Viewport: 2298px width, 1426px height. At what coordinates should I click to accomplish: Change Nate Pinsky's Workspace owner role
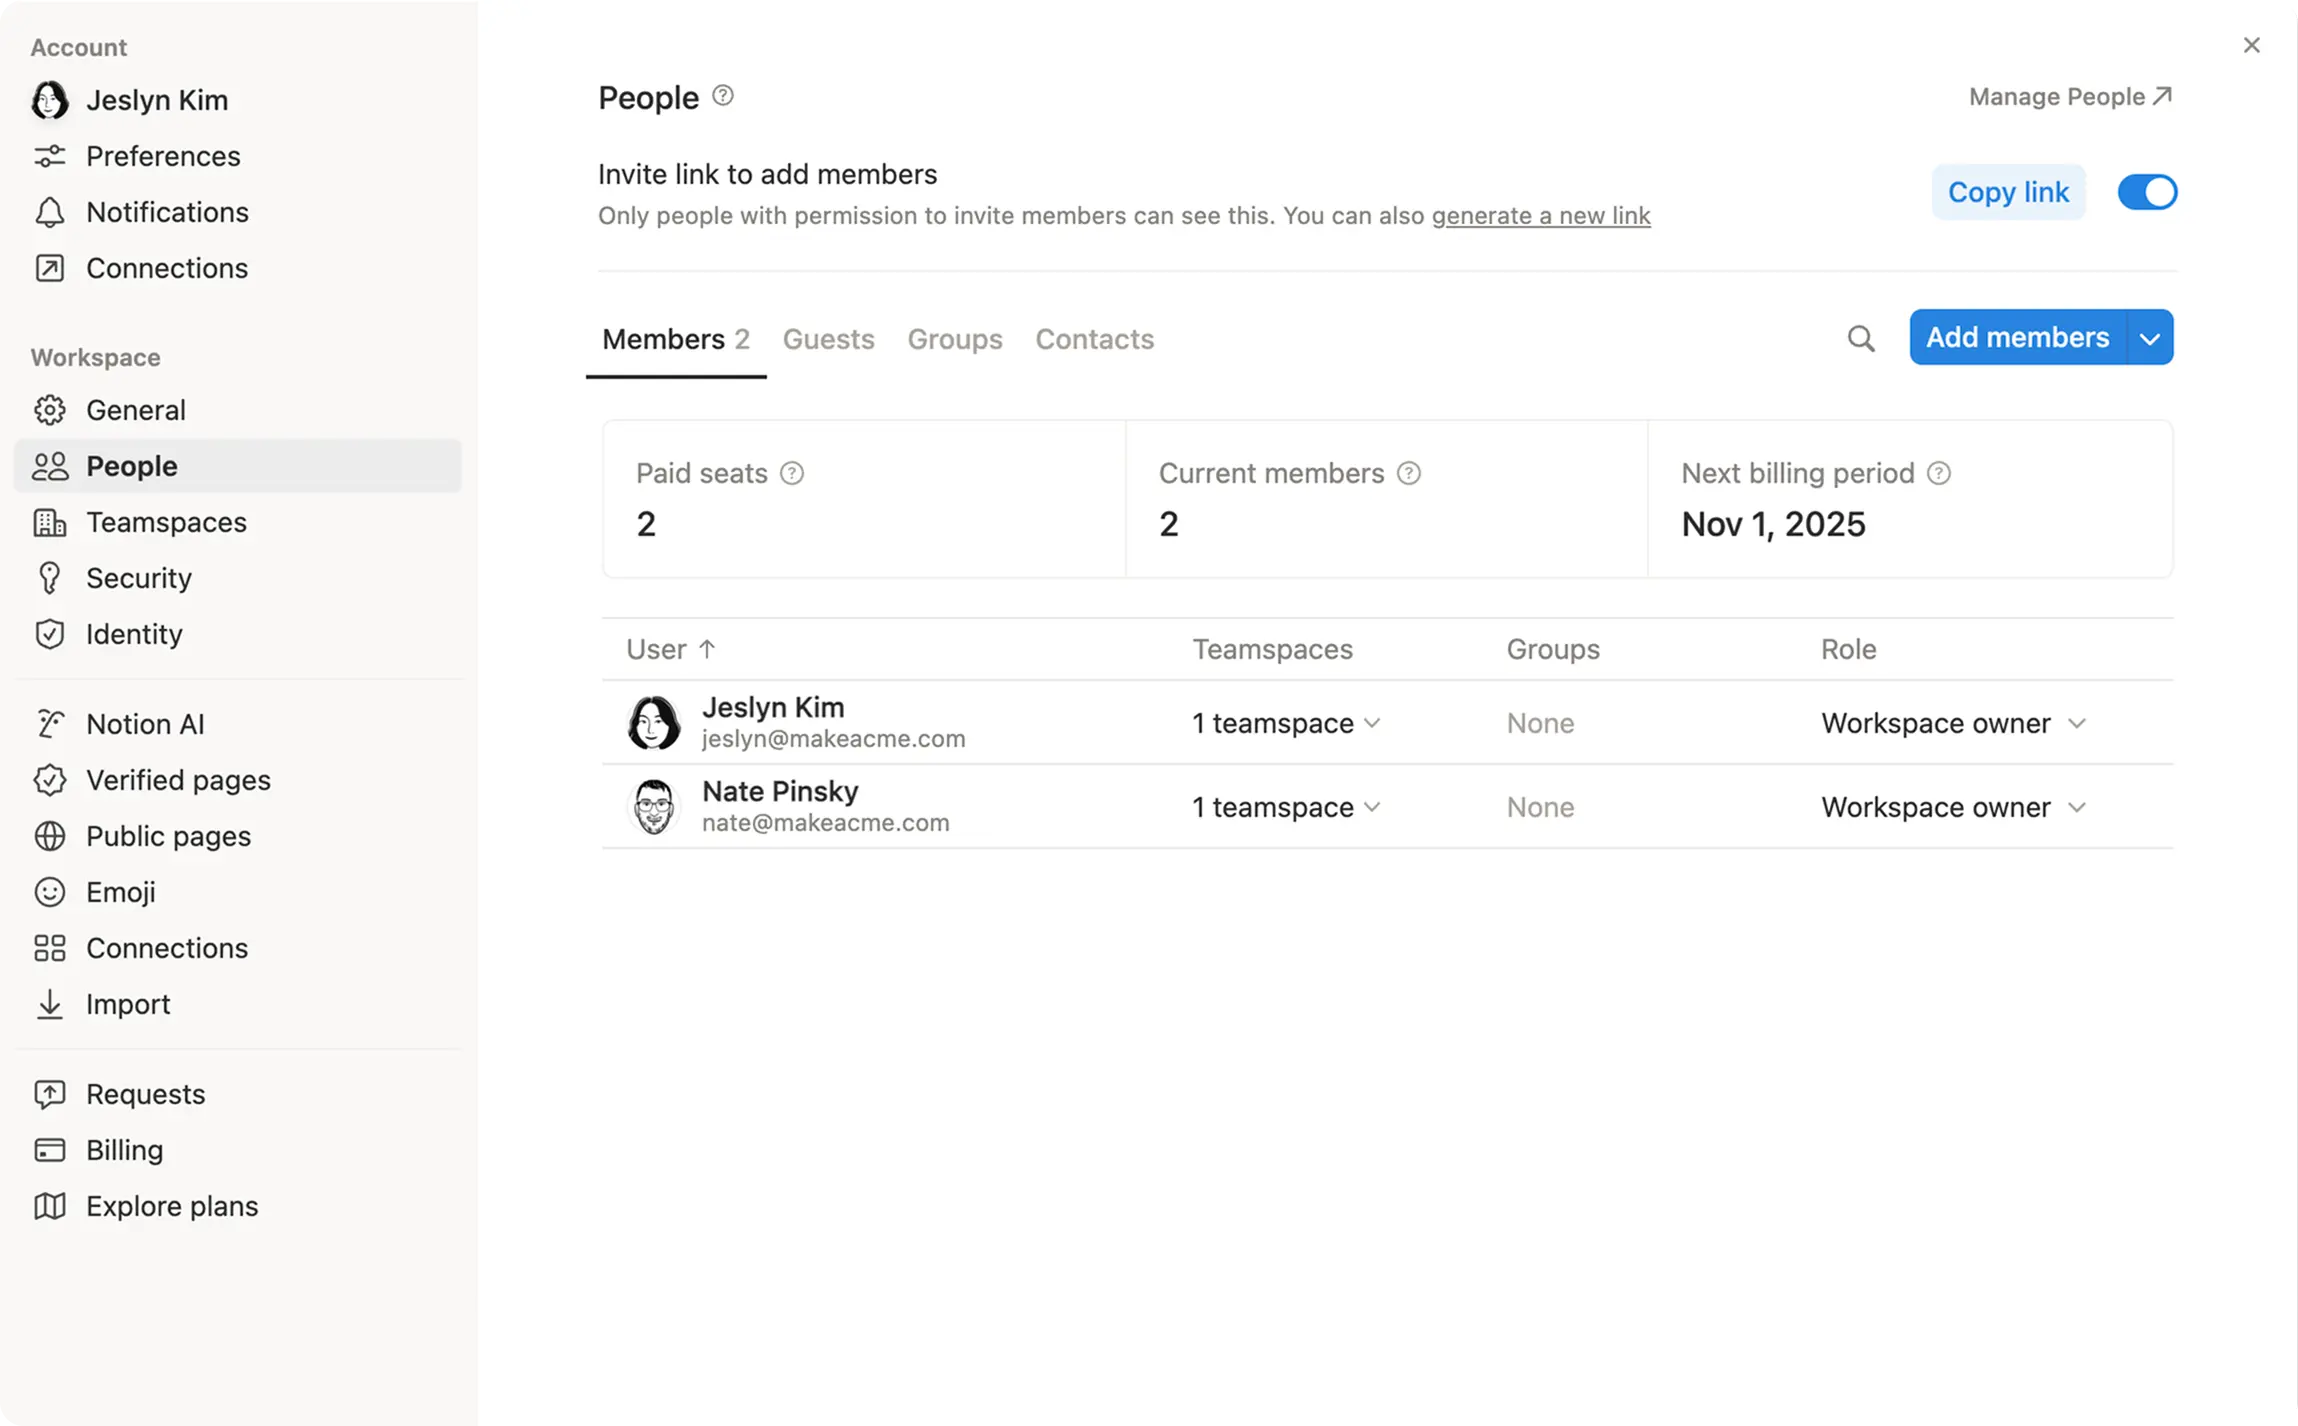1954,807
